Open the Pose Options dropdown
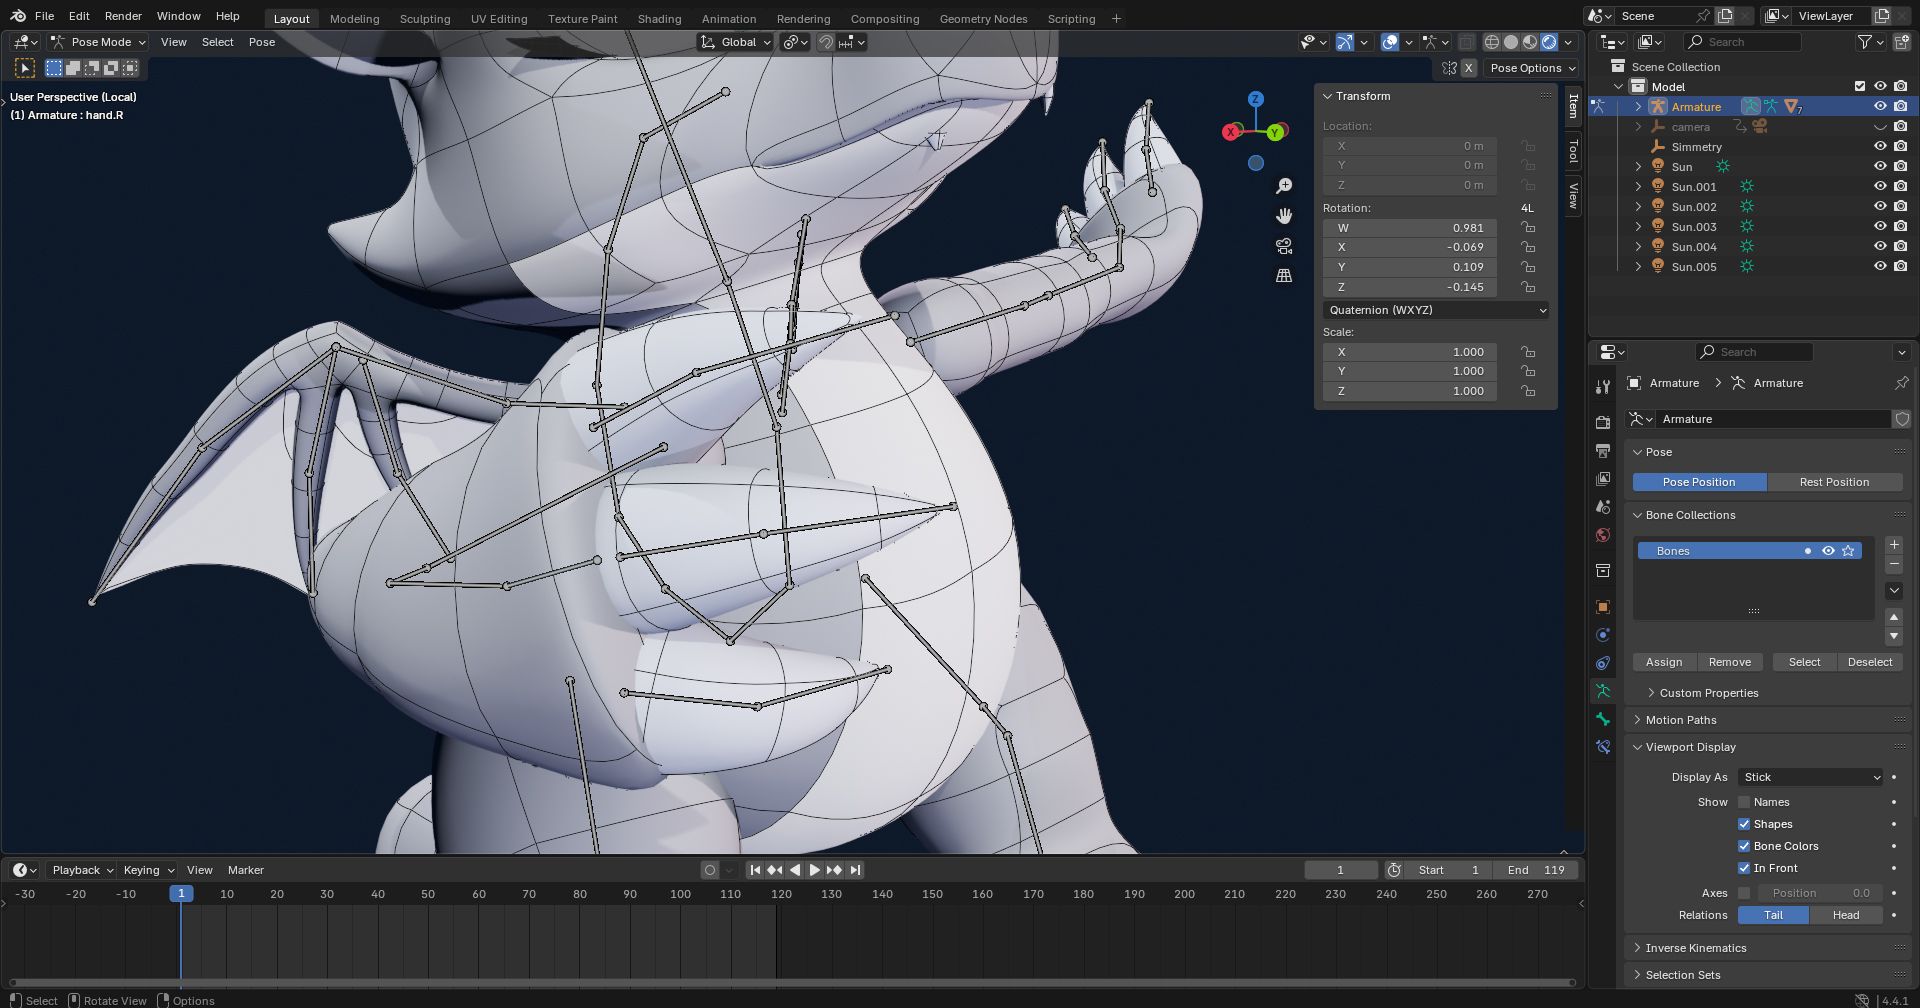The height and width of the screenshot is (1008, 1920). click(1532, 68)
